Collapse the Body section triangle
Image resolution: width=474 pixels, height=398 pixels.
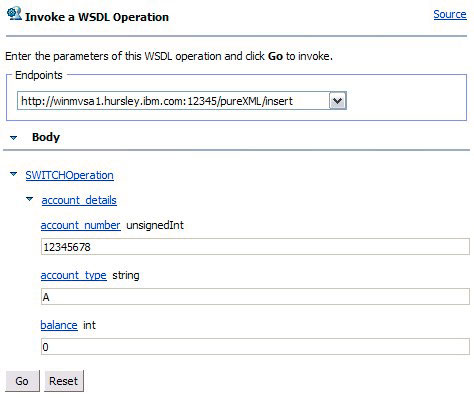14,138
